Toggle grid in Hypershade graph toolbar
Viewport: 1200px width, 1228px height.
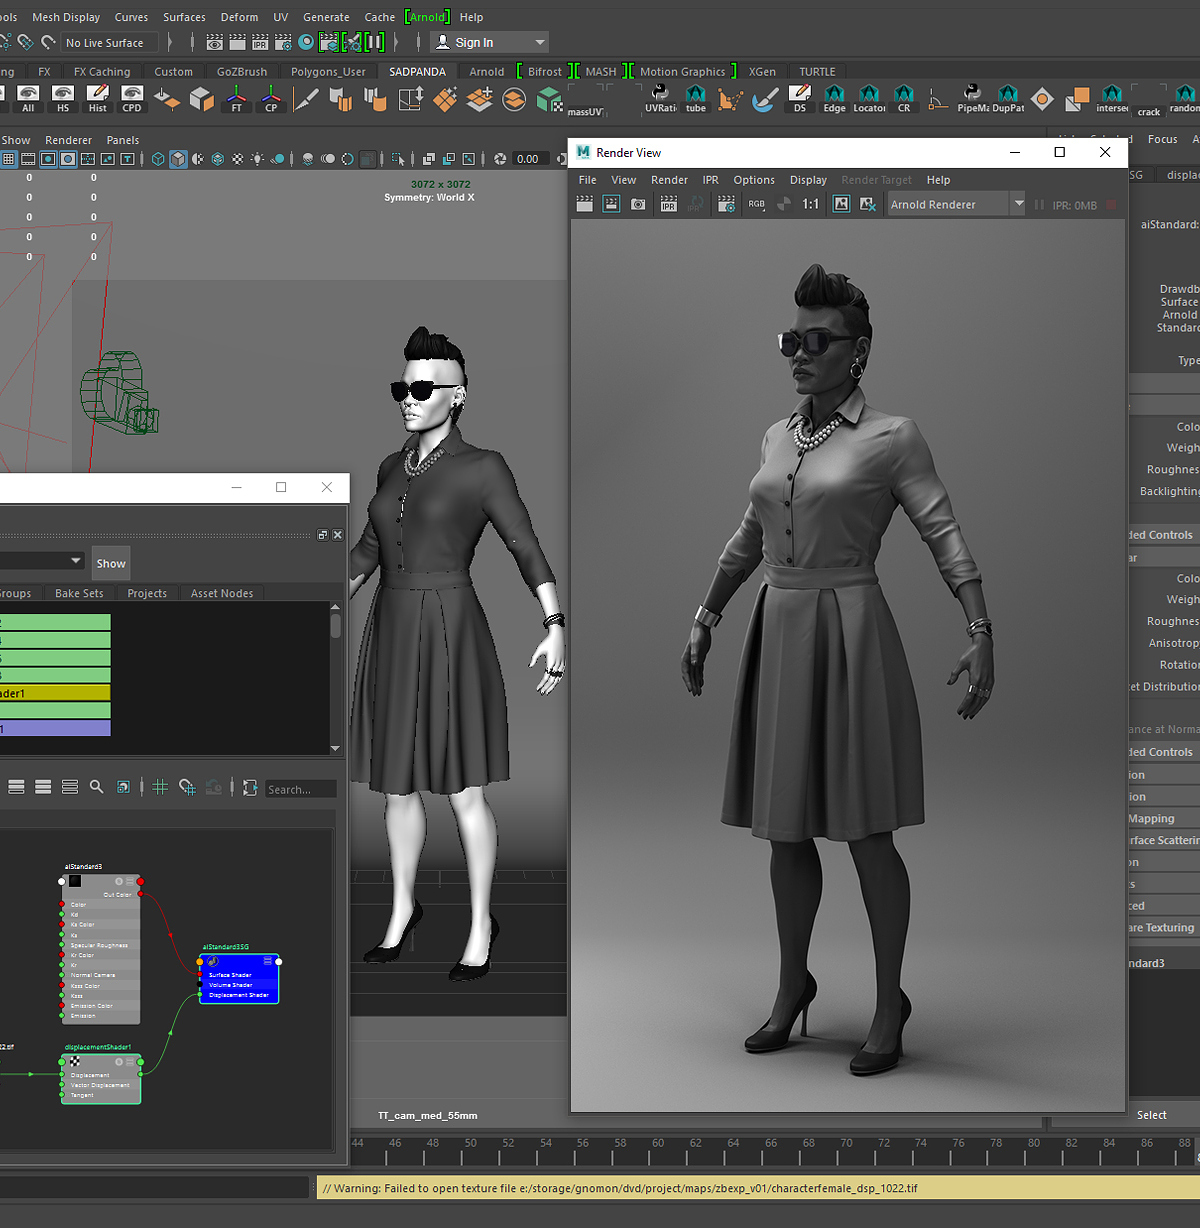coord(160,788)
